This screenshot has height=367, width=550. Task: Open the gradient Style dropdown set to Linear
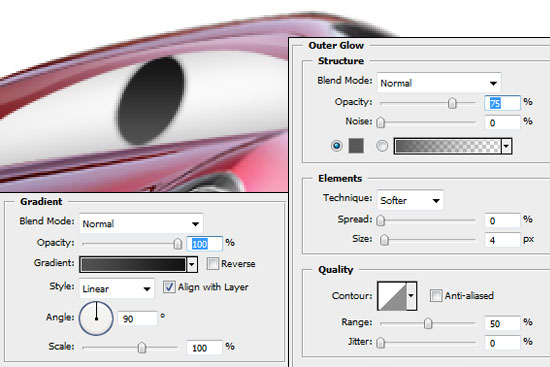pos(116,288)
